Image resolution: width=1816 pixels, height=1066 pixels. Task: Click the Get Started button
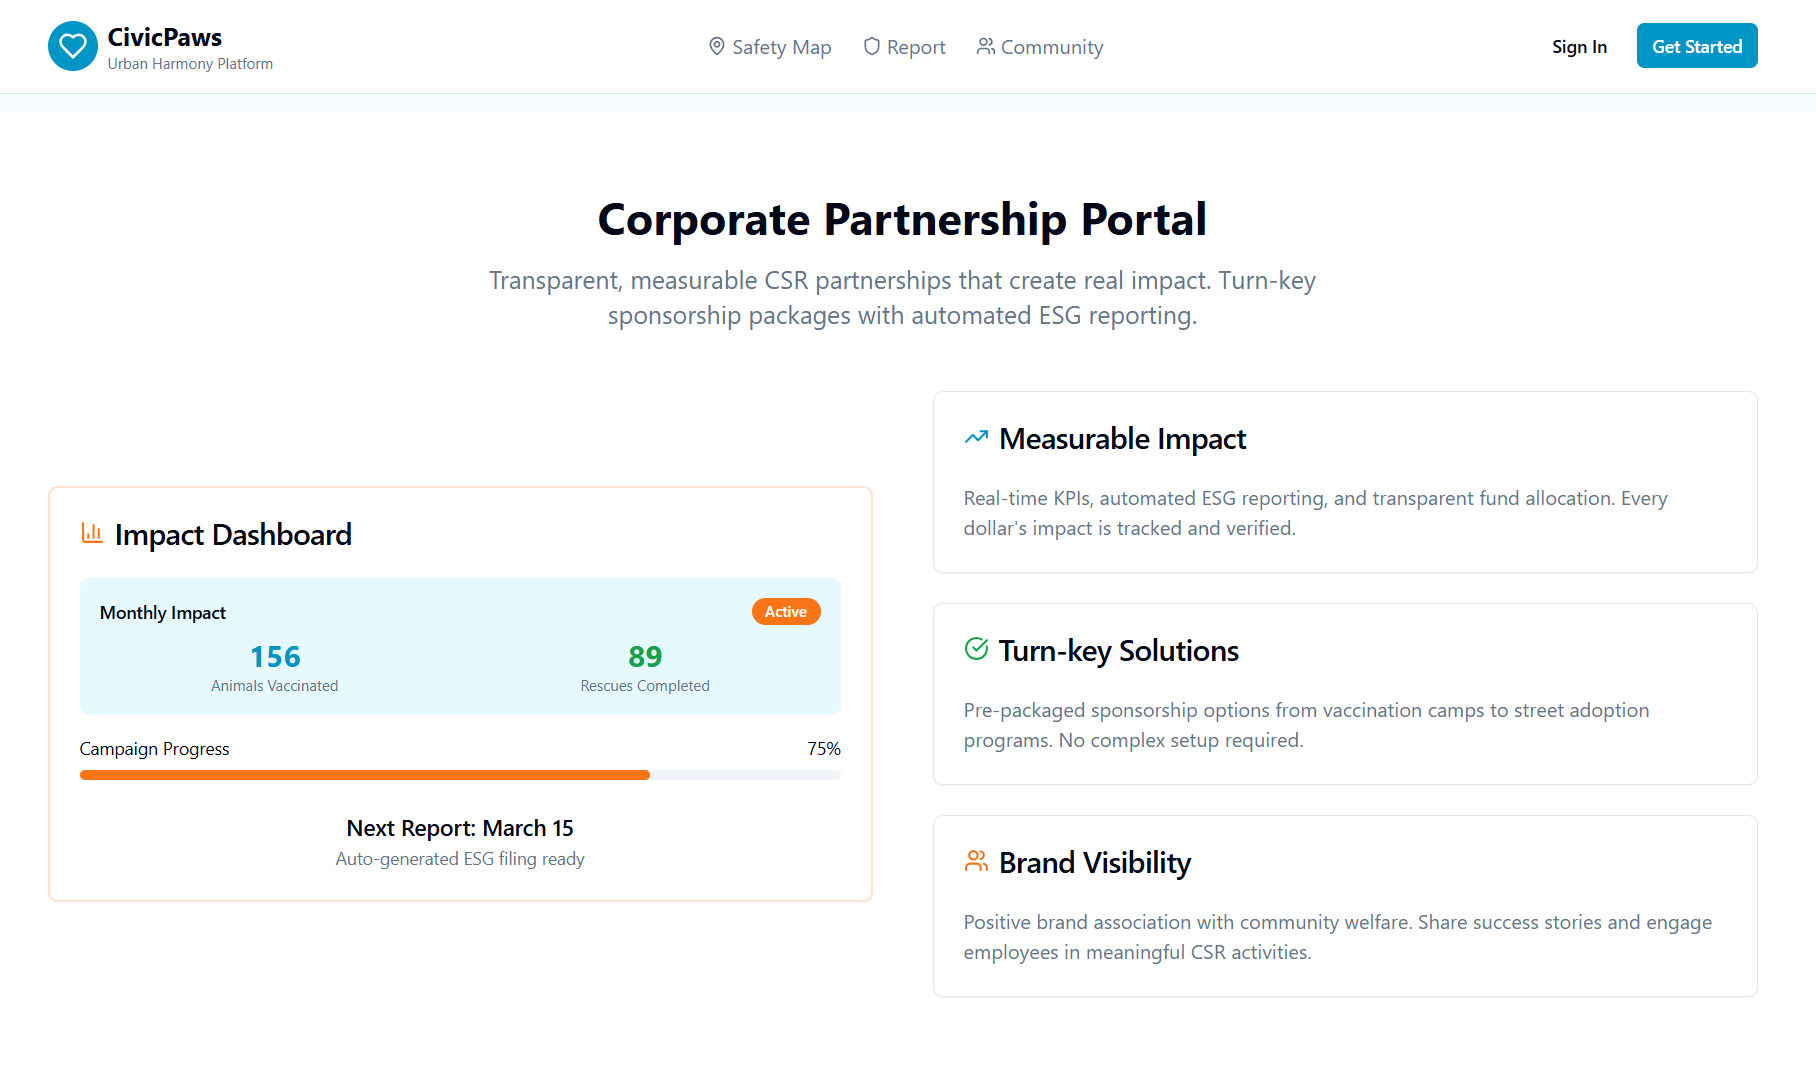pos(1697,46)
